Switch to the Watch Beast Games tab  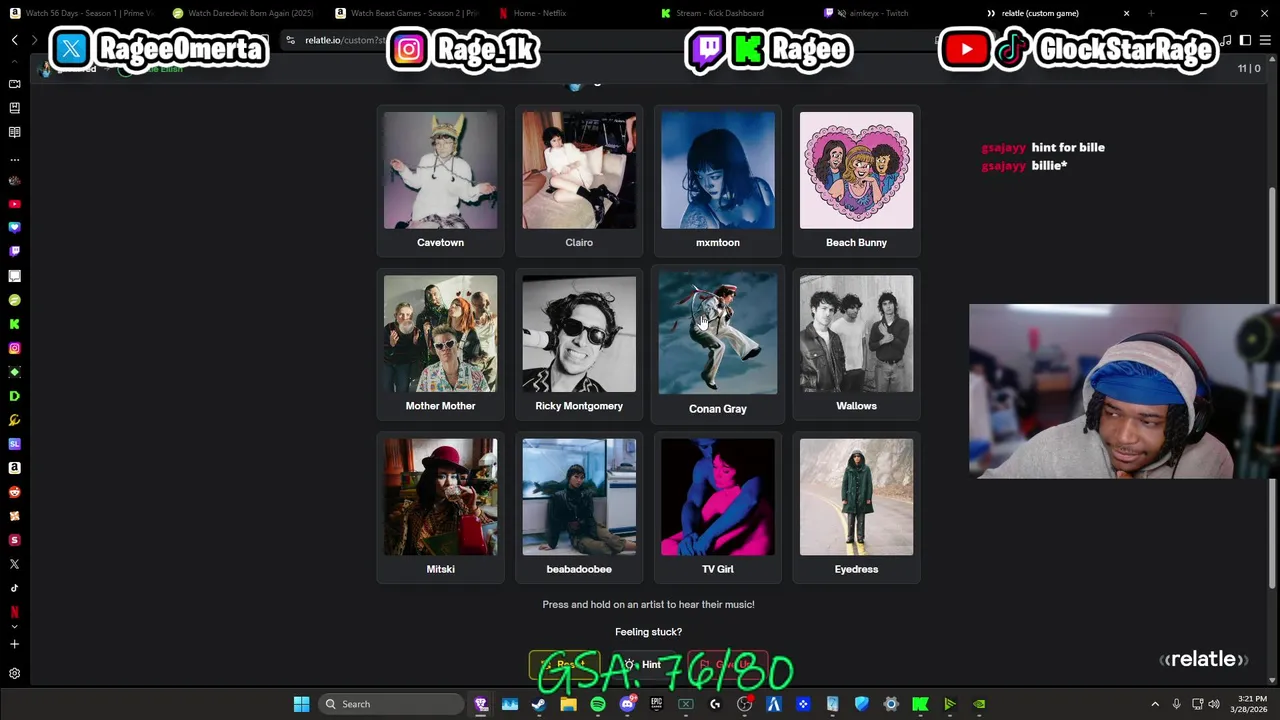[x=406, y=13]
